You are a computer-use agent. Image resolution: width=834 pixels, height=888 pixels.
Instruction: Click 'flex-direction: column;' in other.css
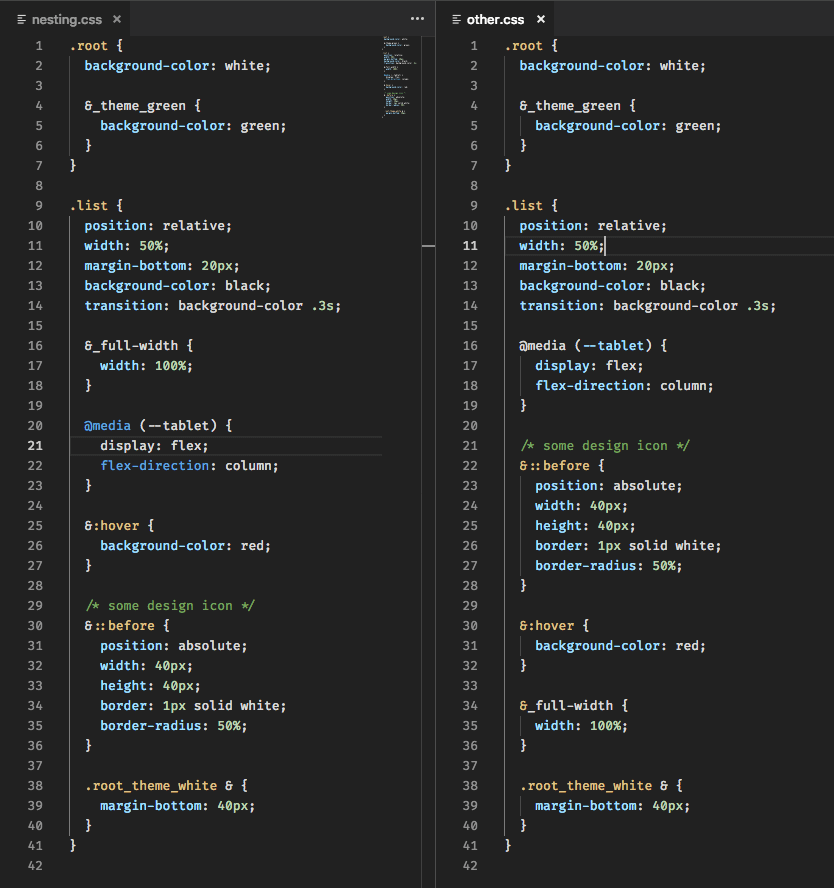[x=624, y=386]
